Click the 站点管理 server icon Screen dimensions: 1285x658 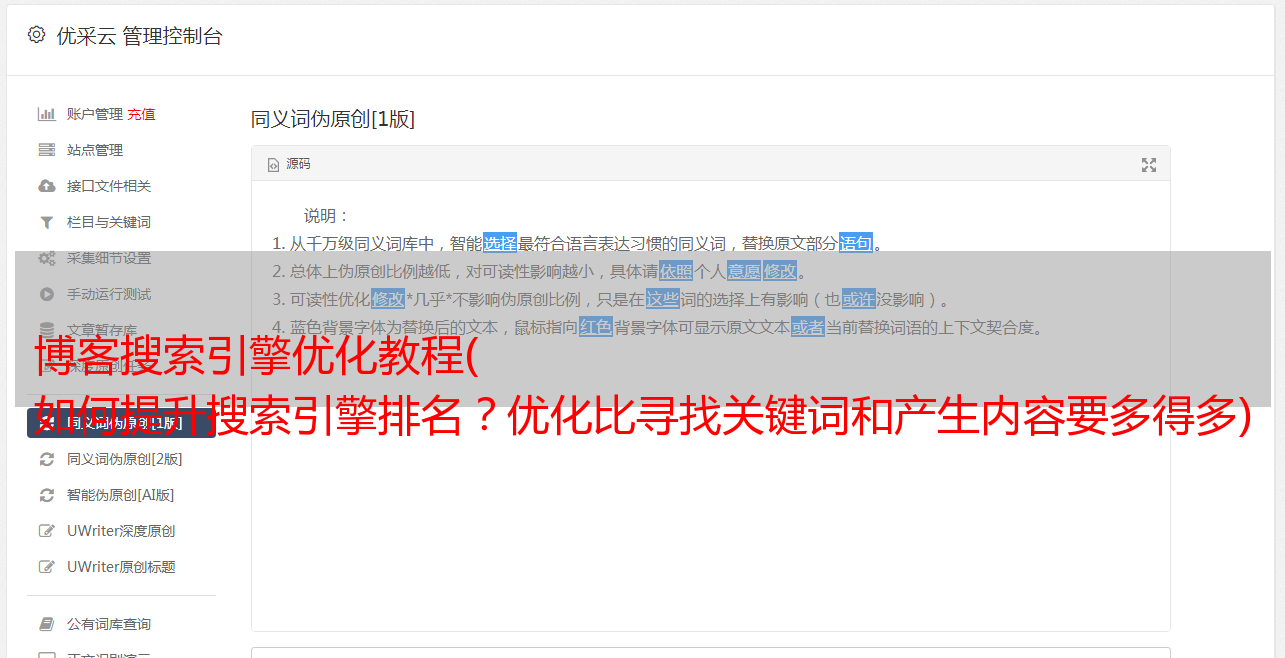(46, 150)
